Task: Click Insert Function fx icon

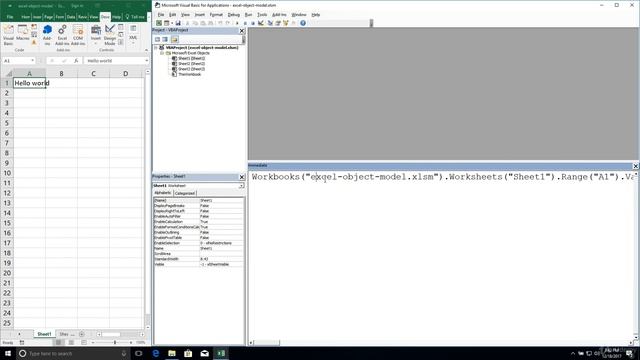Action: coord(76,60)
